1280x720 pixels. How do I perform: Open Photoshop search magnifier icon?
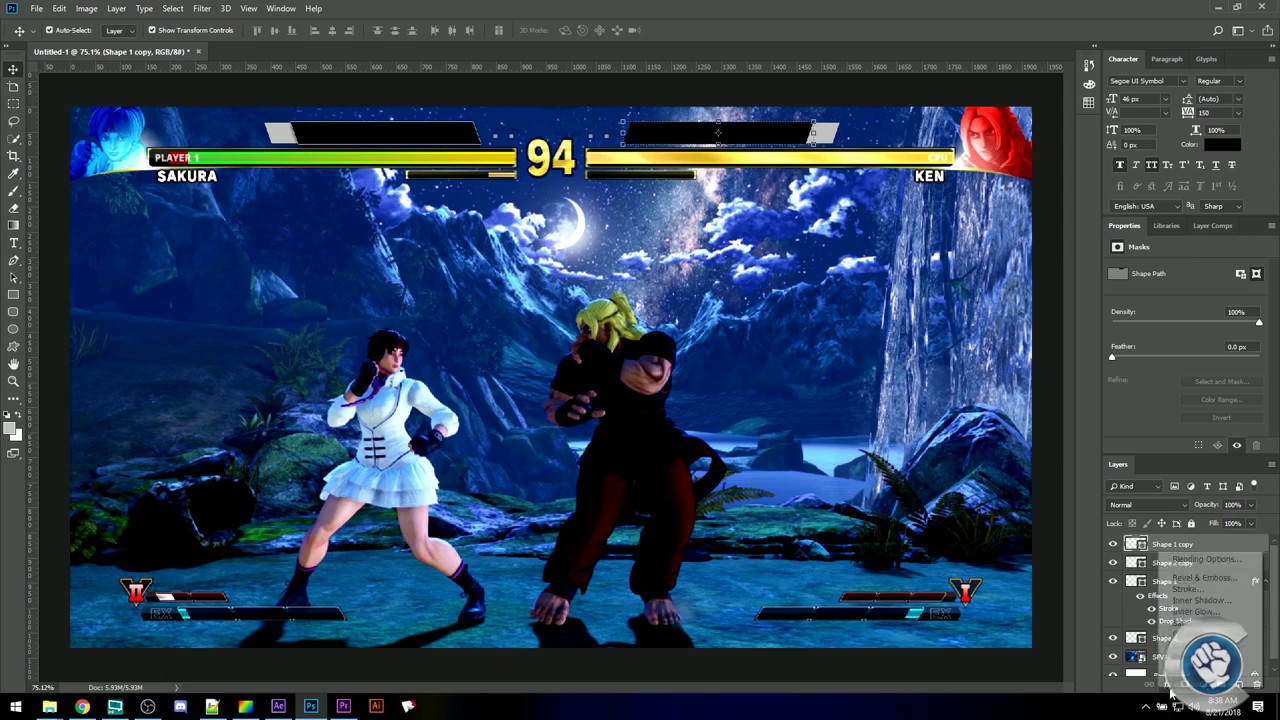pyautogui.click(x=1218, y=30)
